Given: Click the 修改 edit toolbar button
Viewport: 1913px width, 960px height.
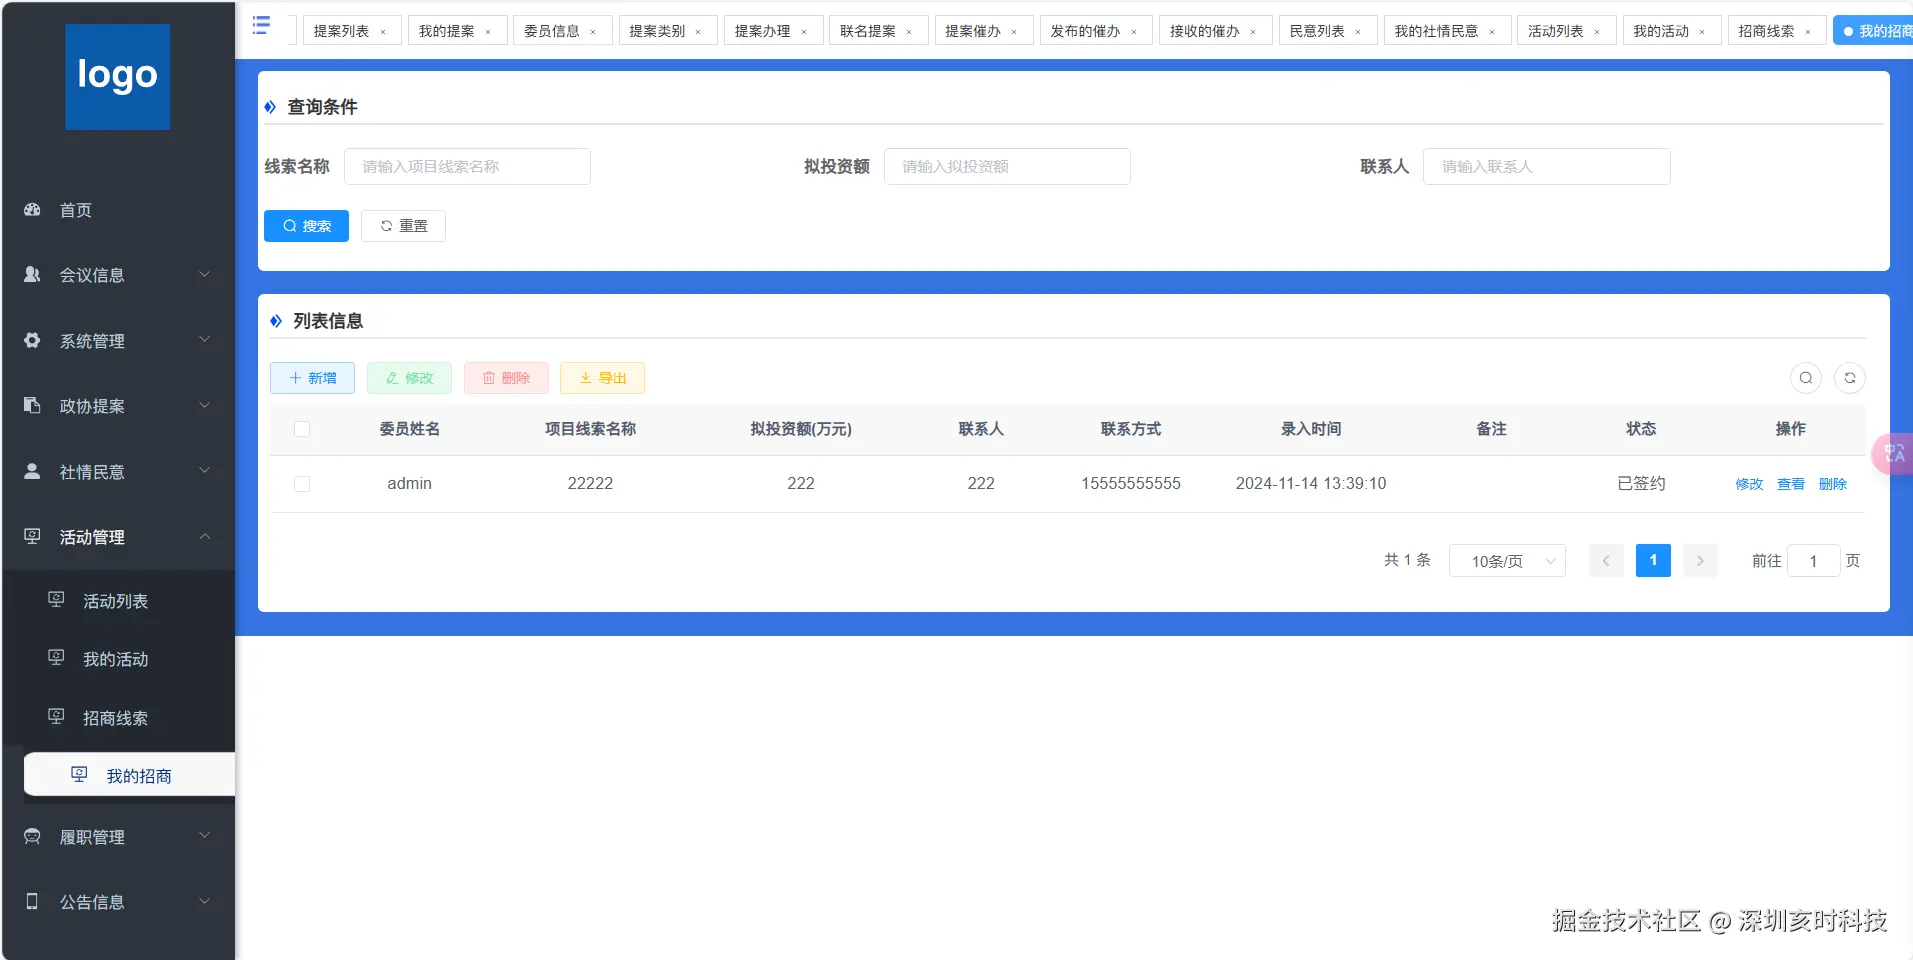Looking at the screenshot, I should tap(409, 378).
